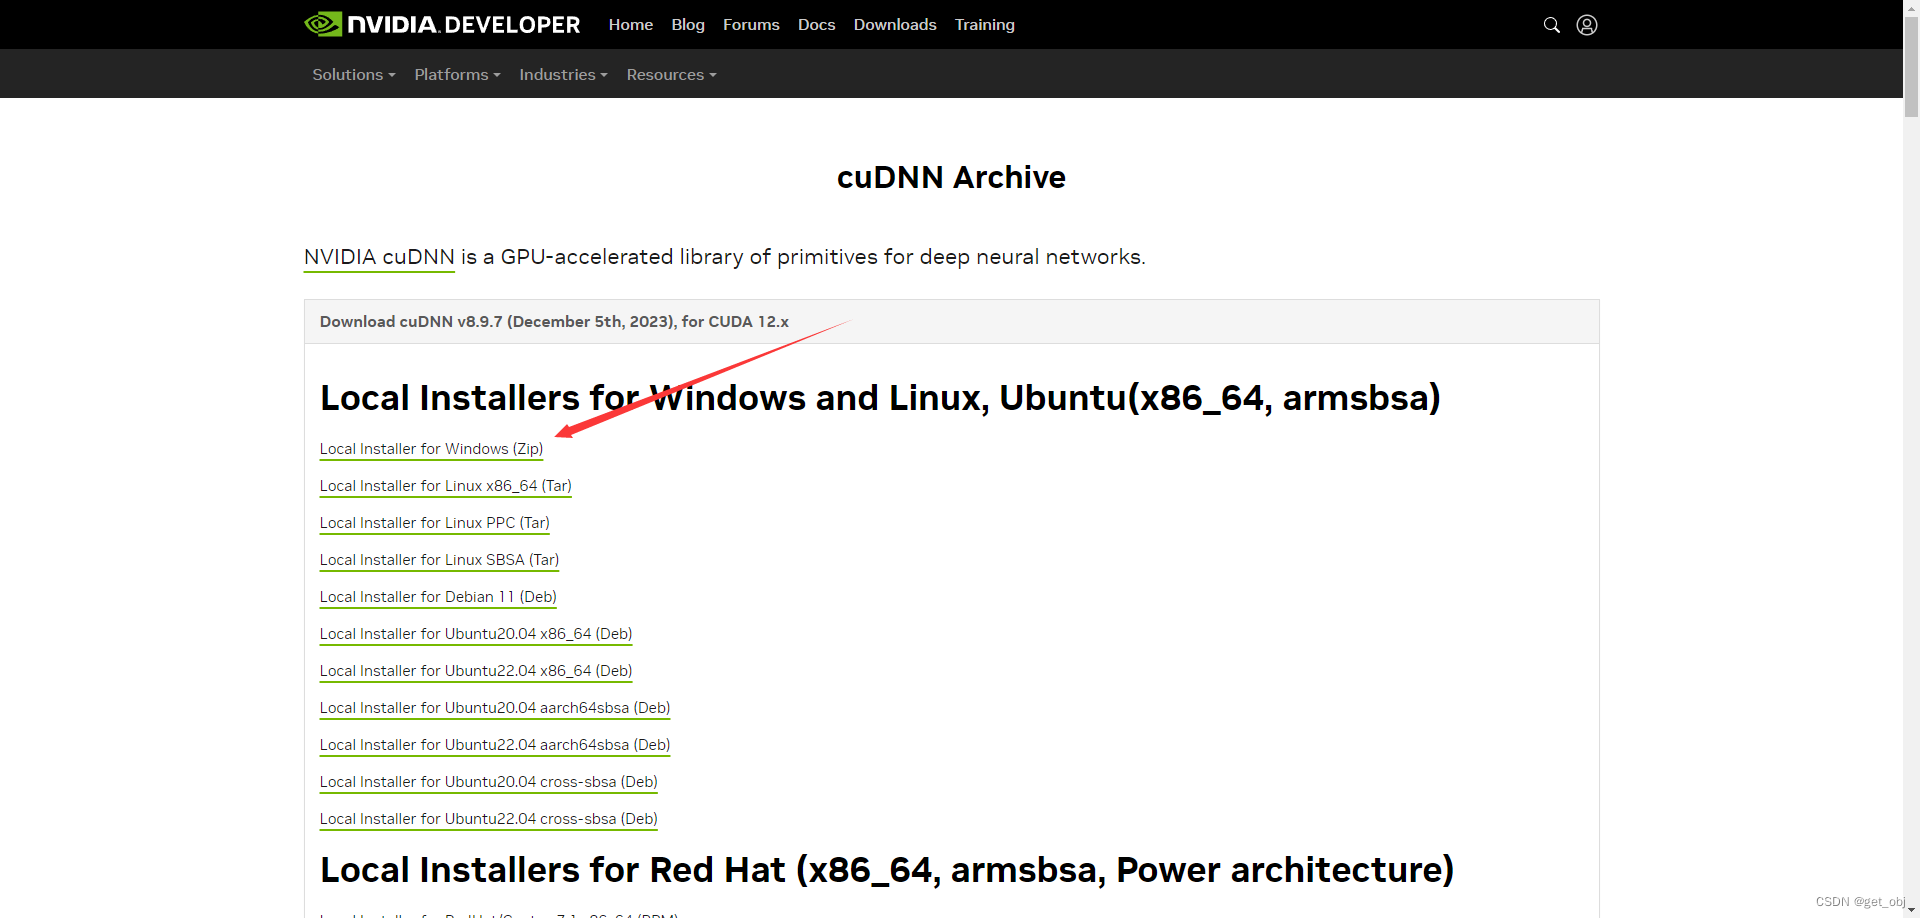Download Ubuntu22.04 aarch64sbsa (Deb) installer
The height and width of the screenshot is (918, 1920).
point(495,745)
